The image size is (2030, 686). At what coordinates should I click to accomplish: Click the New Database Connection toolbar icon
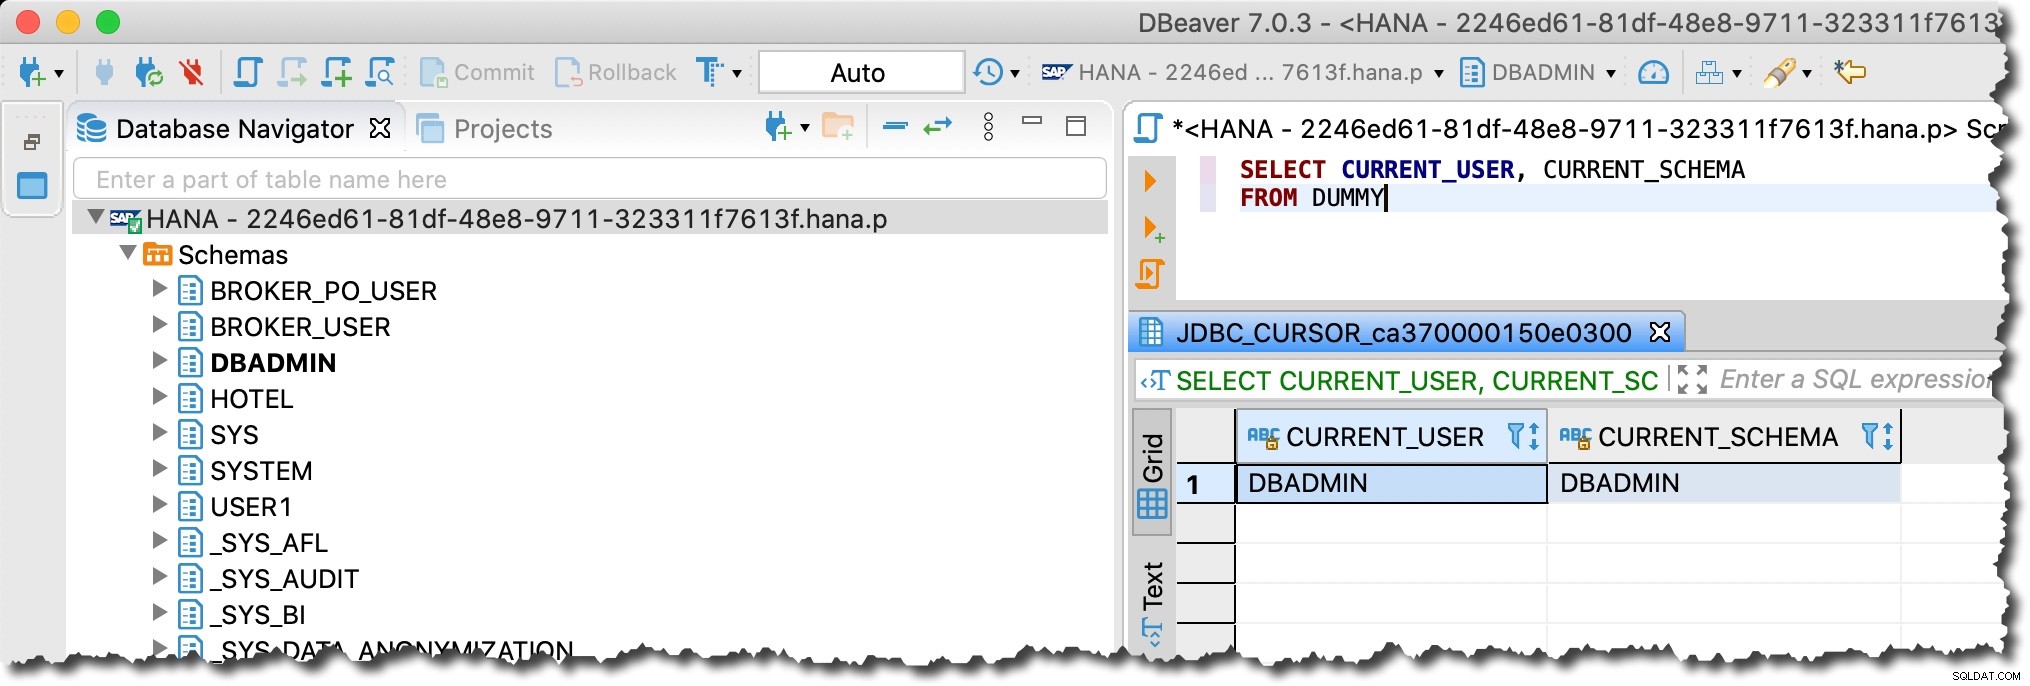tap(31, 72)
